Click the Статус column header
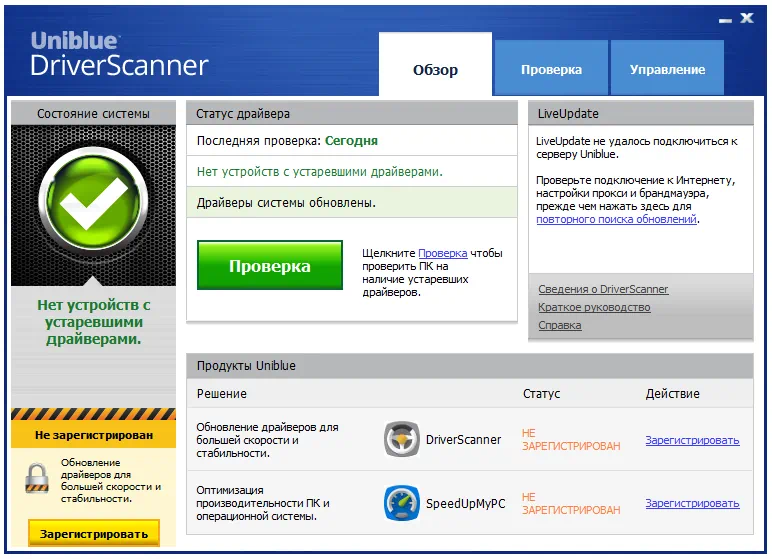Screen dimensions: 772x559 click(541, 394)
